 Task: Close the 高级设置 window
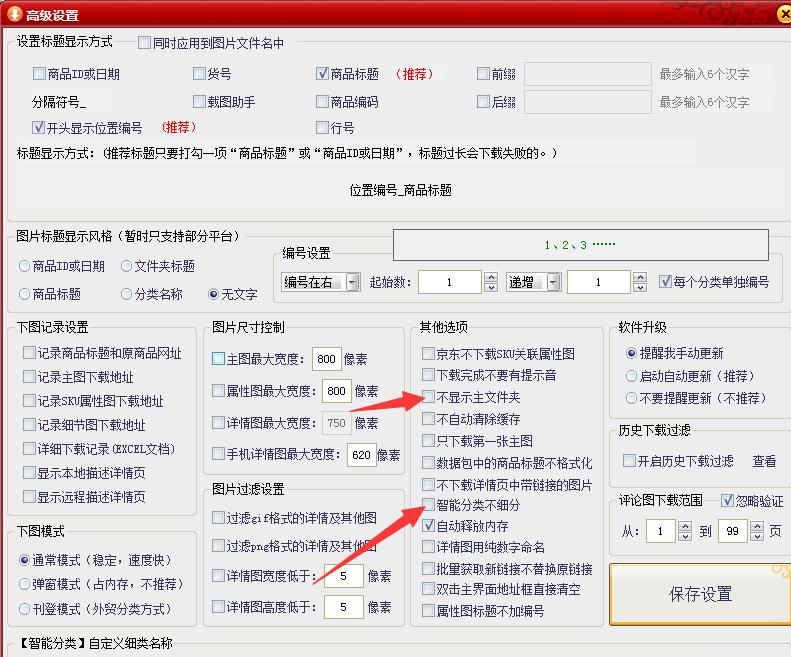tap(785, 14)
